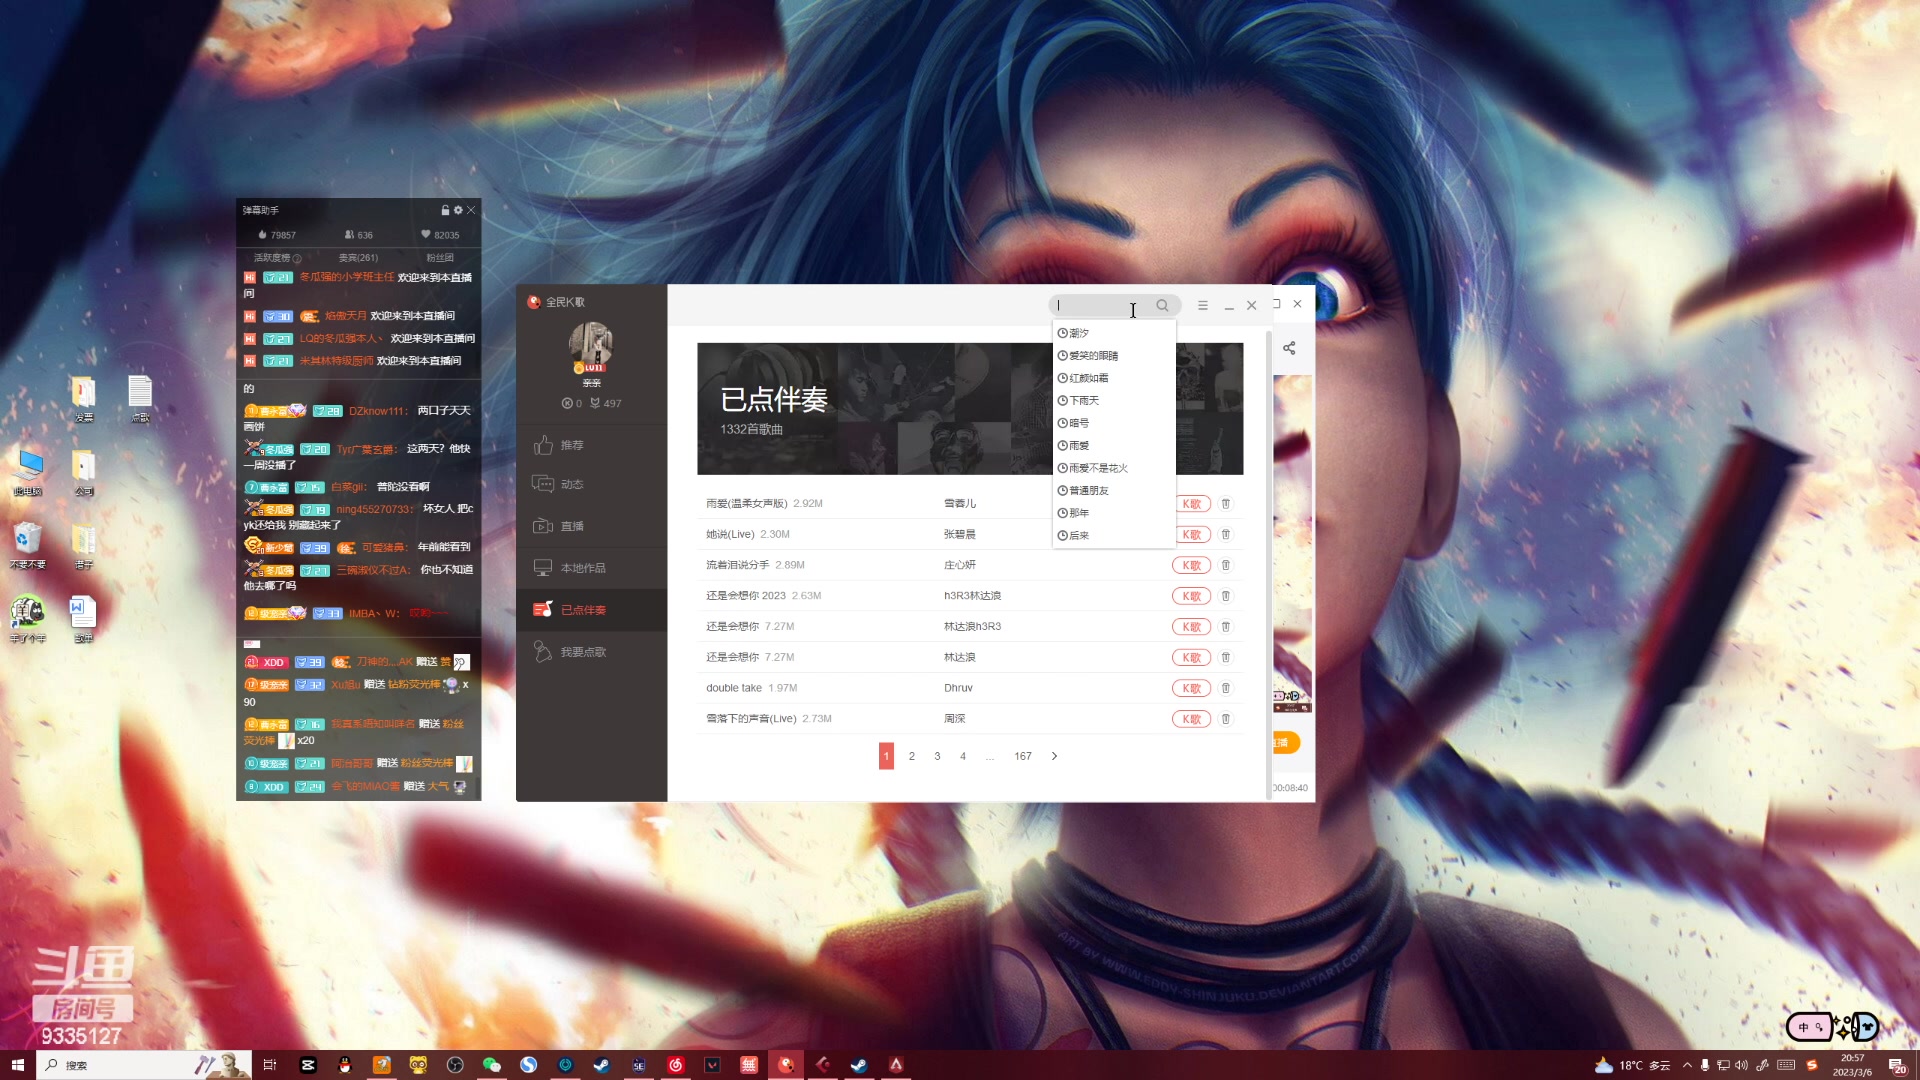This screenshot has width=1920, height=1080.
Task: Click the QQ penguin taskbar icon
Action: click(345, 1065)
